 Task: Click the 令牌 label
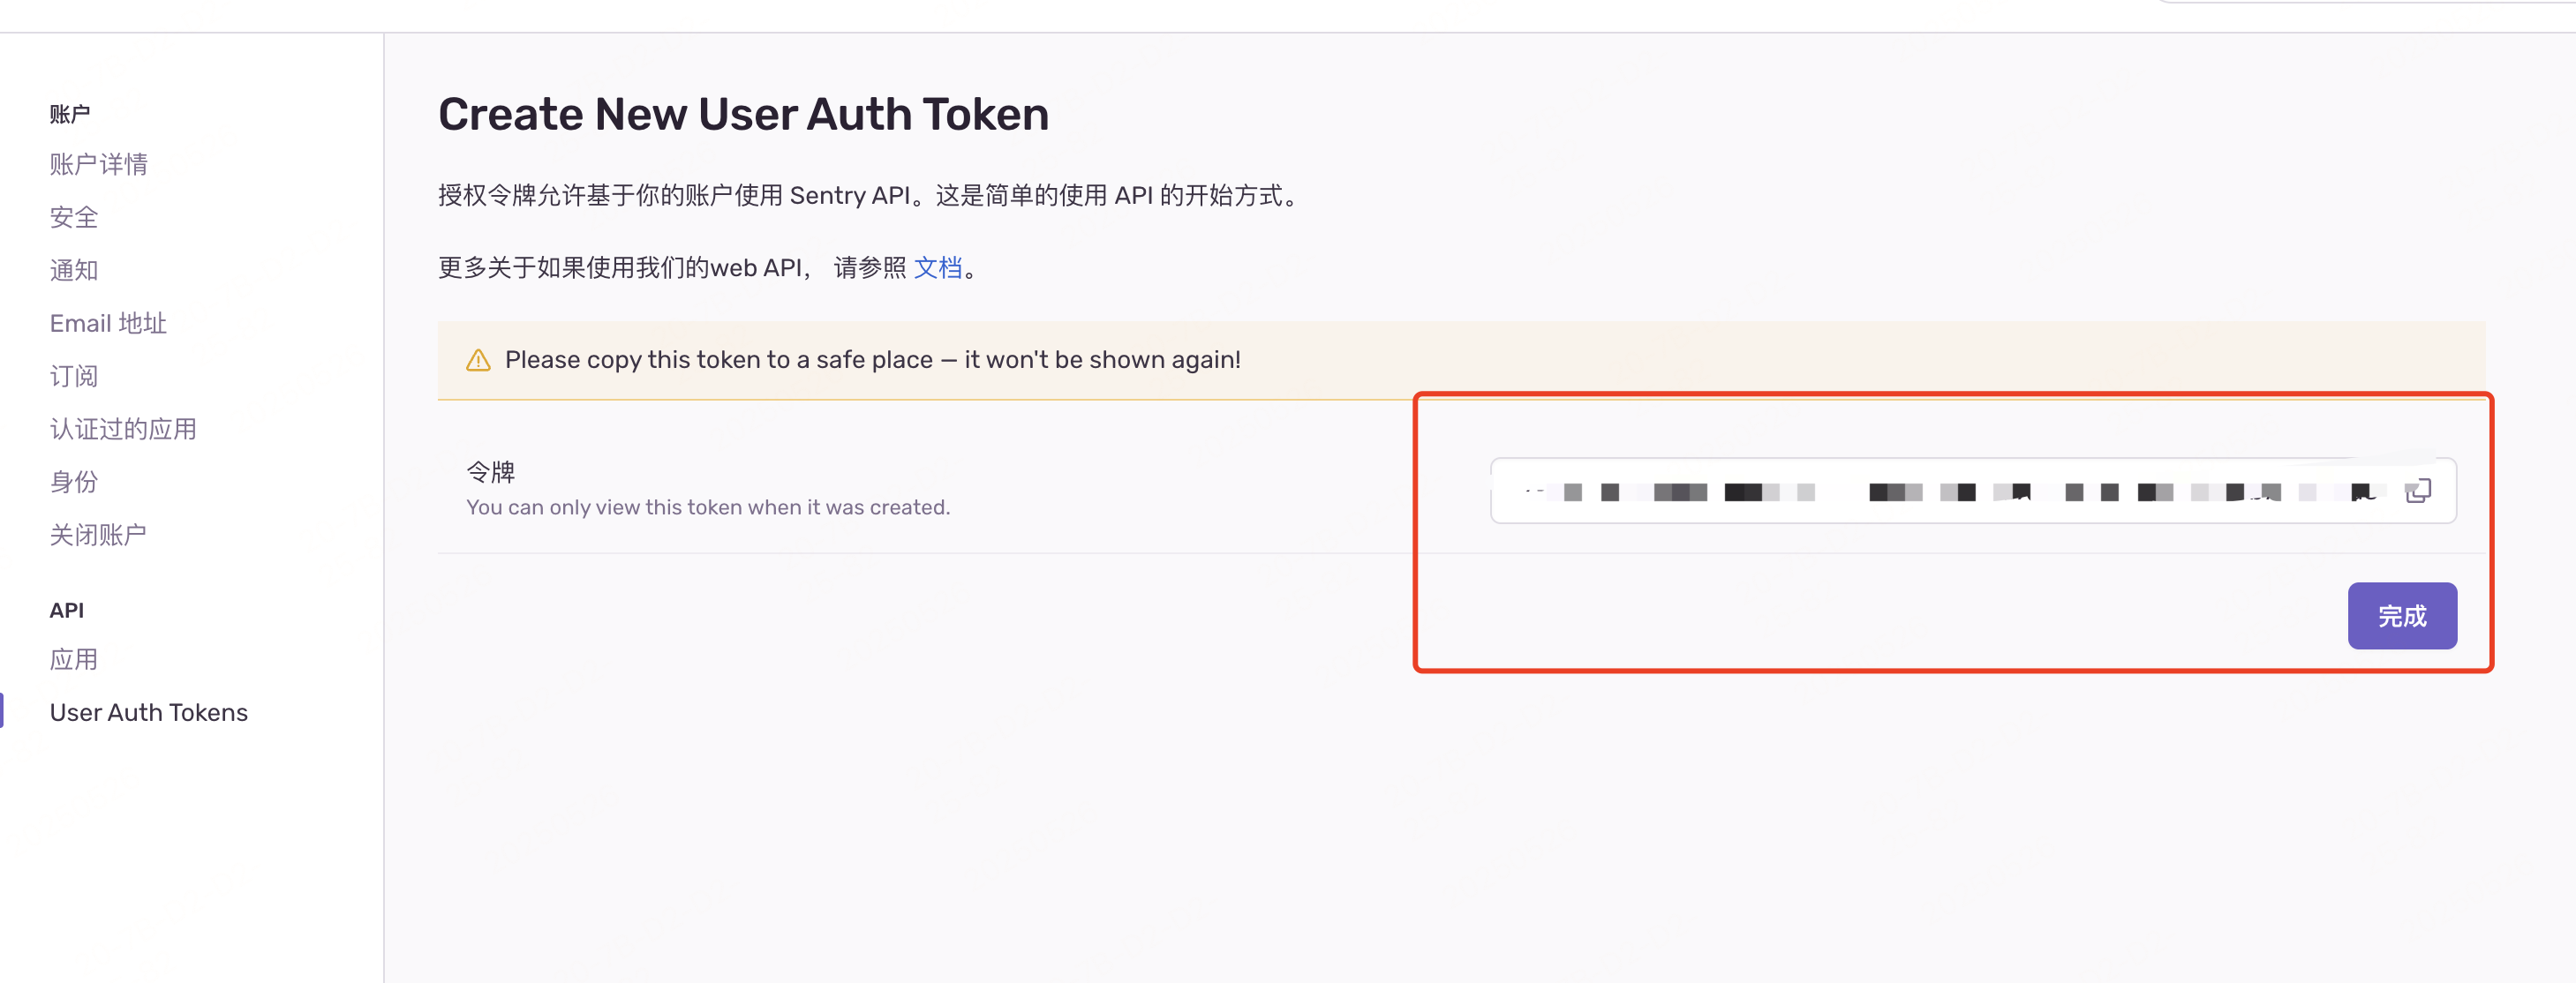(x=490, y=471)
